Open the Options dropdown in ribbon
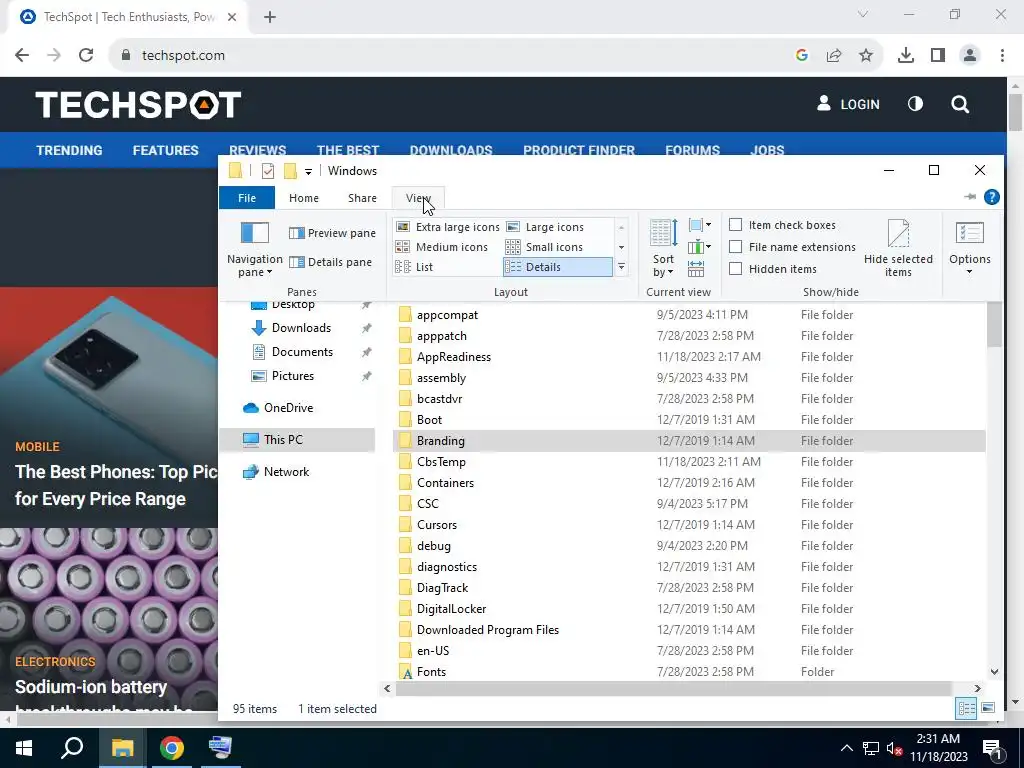 970,250
